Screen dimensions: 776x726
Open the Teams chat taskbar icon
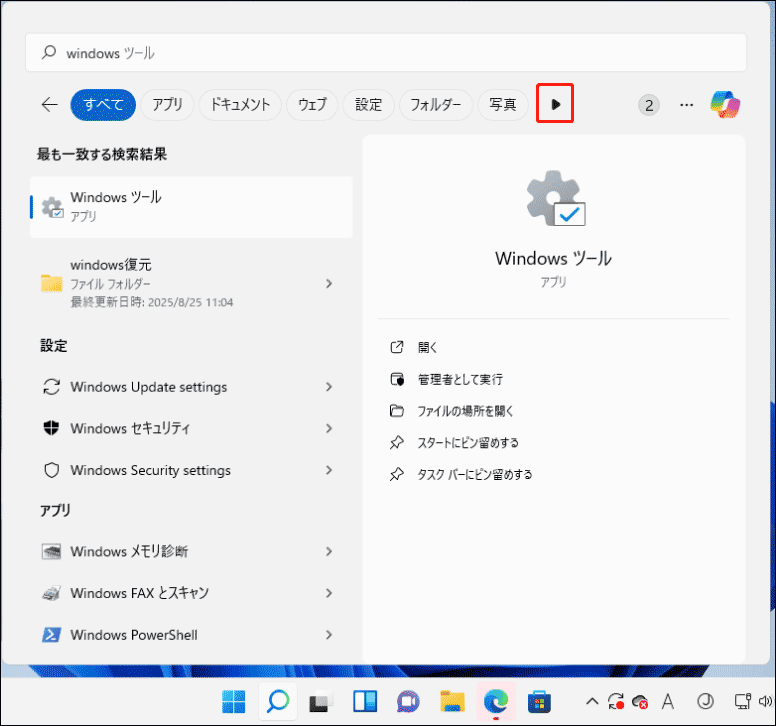tap(408, 701)
